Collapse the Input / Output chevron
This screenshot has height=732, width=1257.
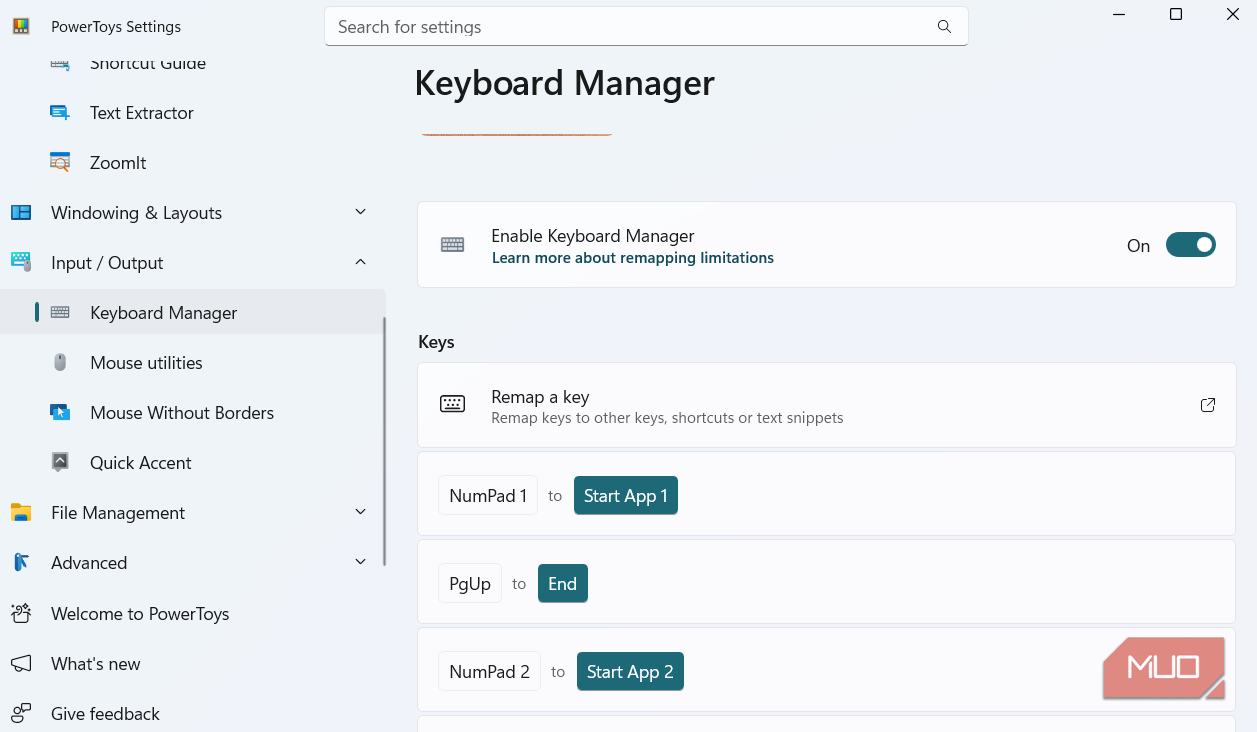361,262
